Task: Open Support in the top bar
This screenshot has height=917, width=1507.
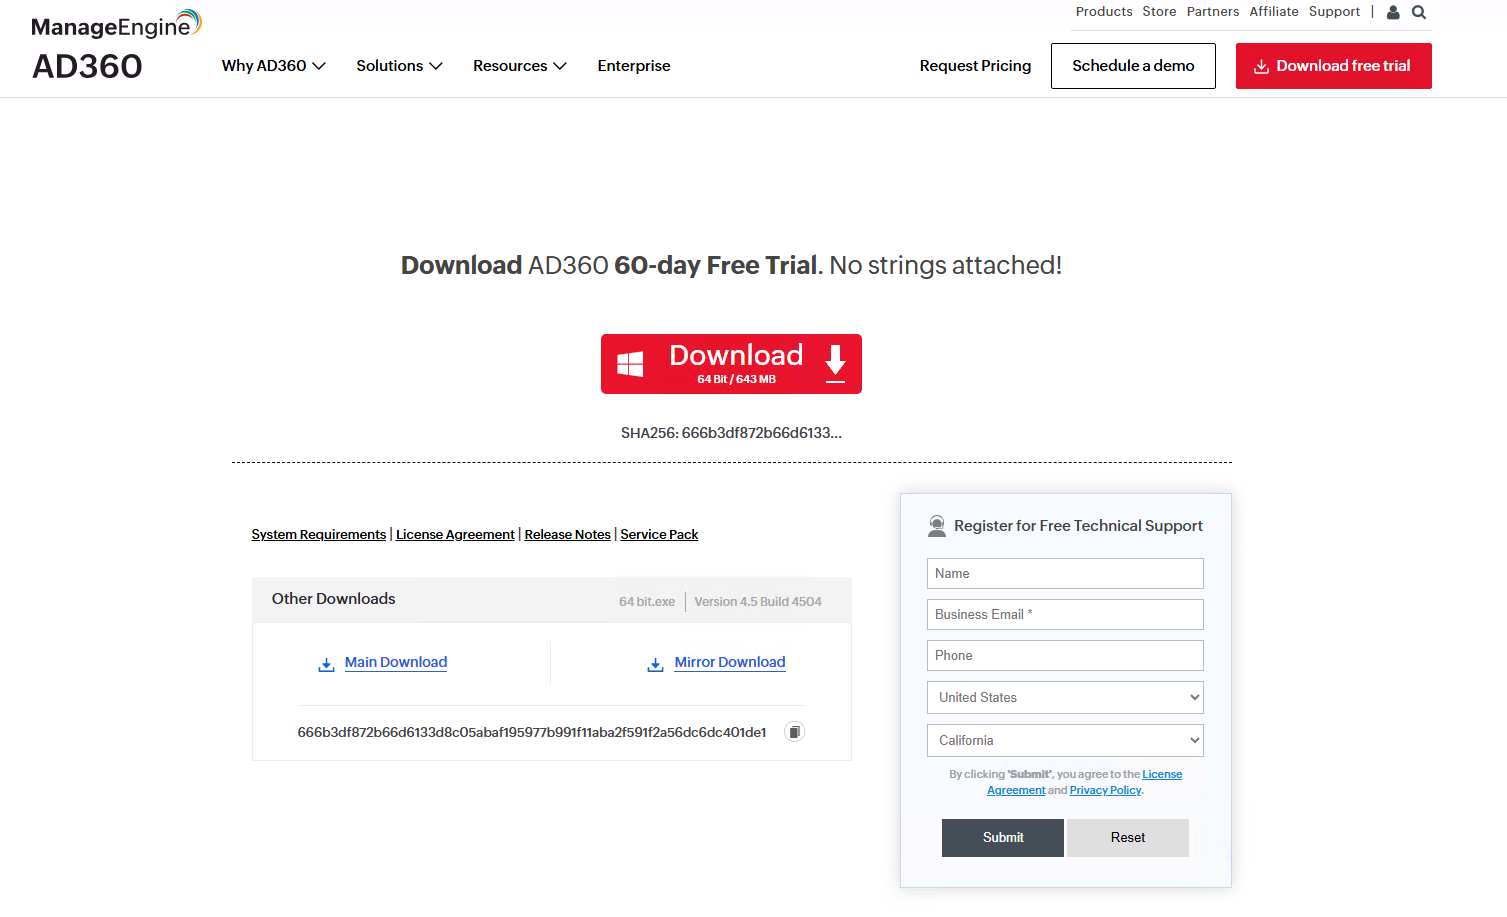Action: point(1334,12)
